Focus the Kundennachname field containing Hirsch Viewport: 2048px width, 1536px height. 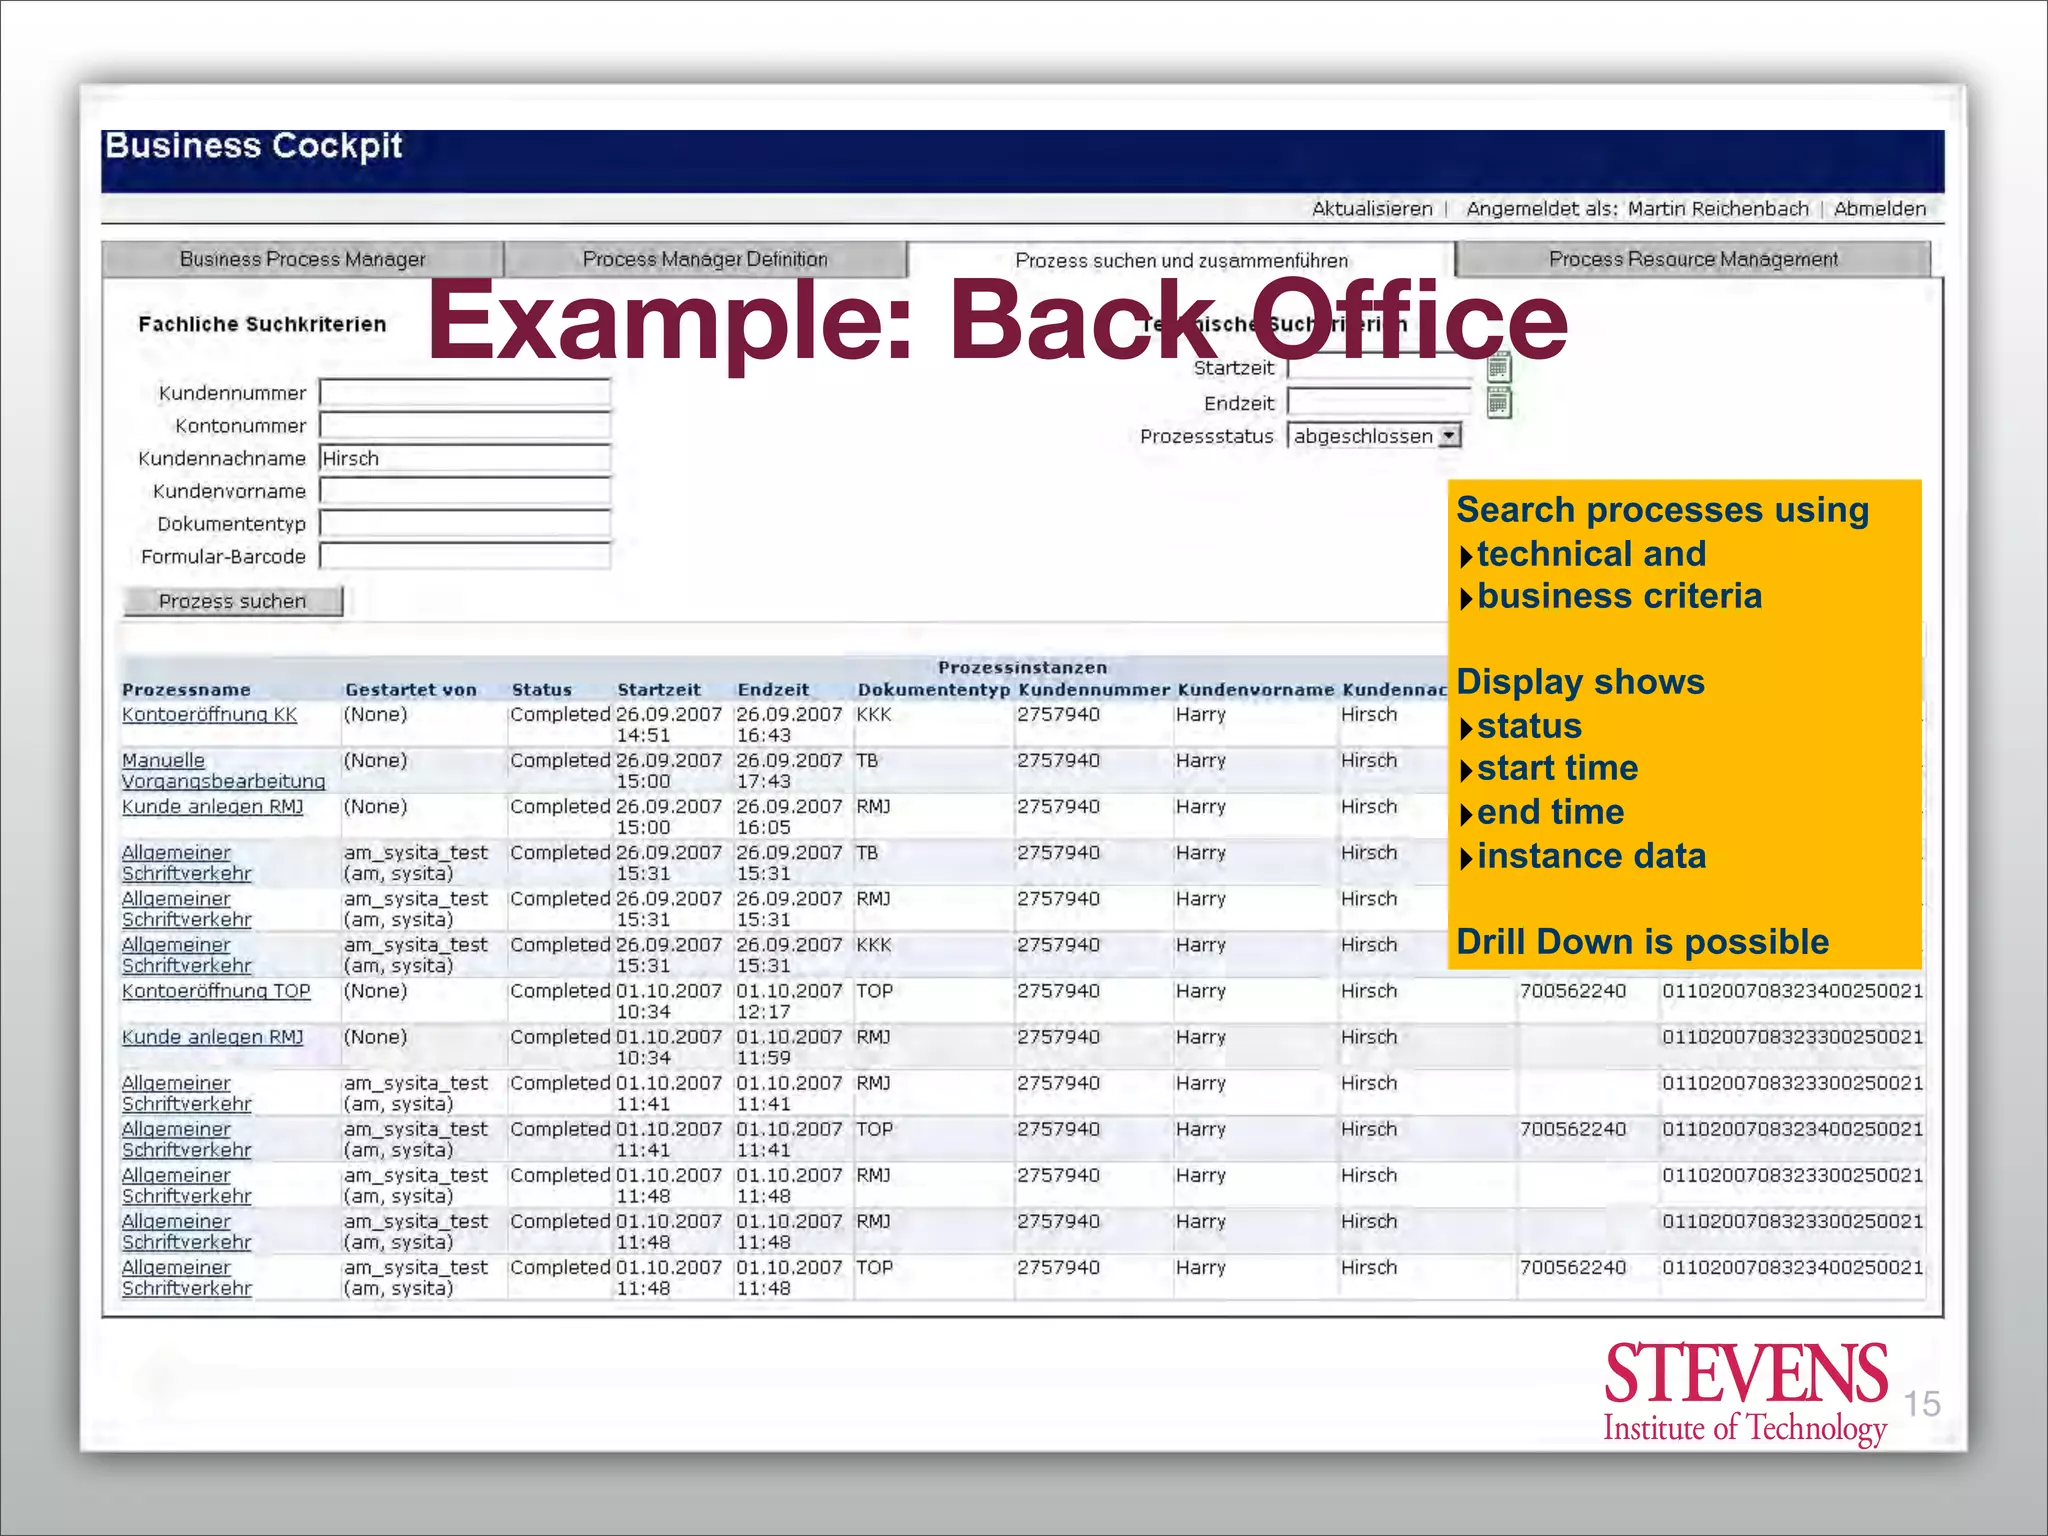click(464, 458)
